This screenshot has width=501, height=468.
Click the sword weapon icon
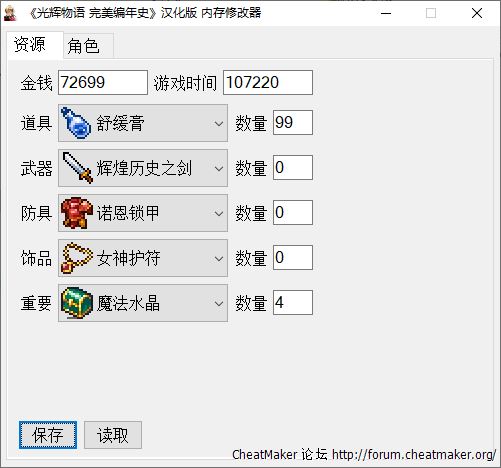click(77, 168)
